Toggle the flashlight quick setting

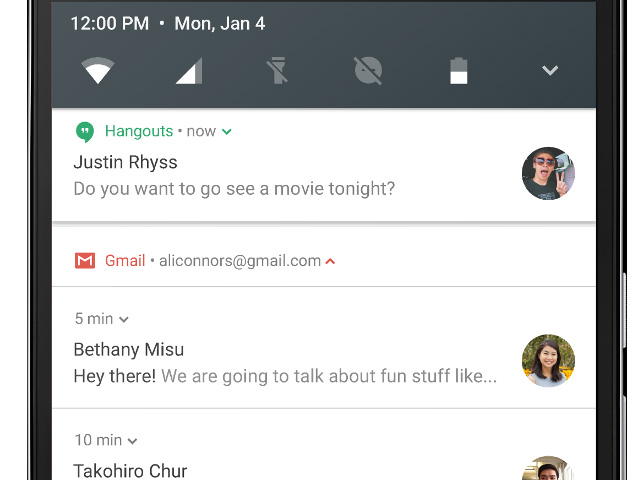[x=277, y=71]
